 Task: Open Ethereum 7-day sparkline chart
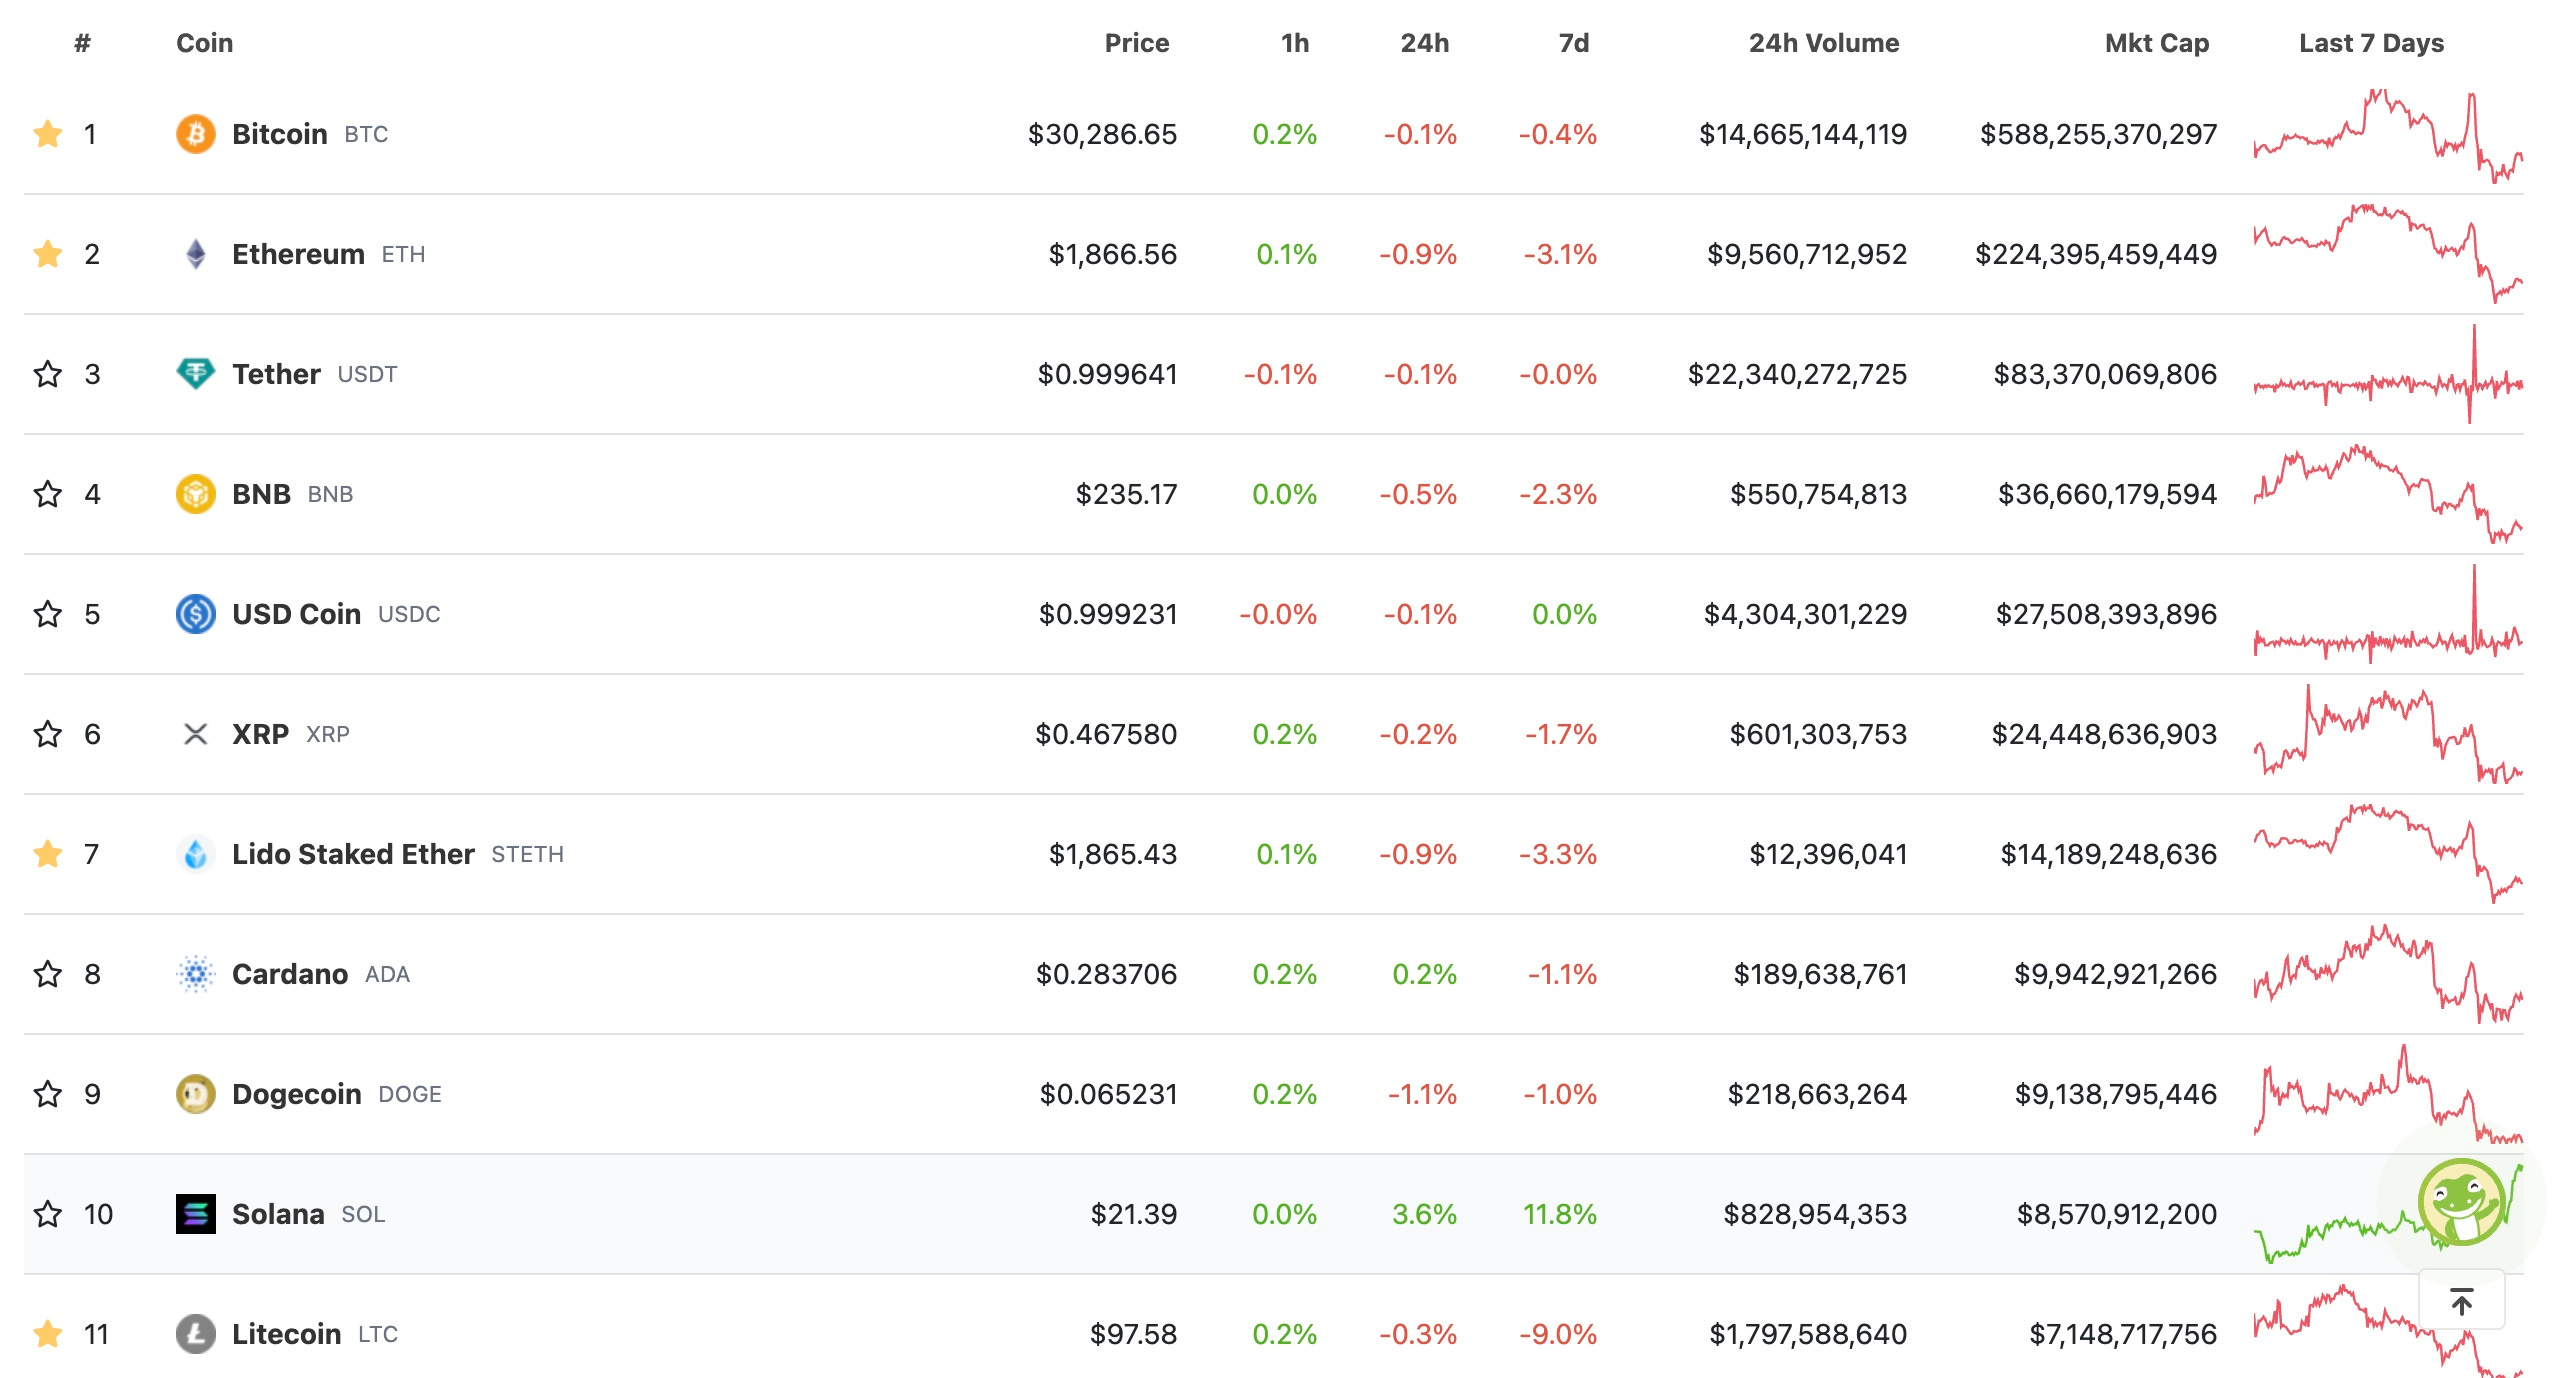tap(2388, 254)
